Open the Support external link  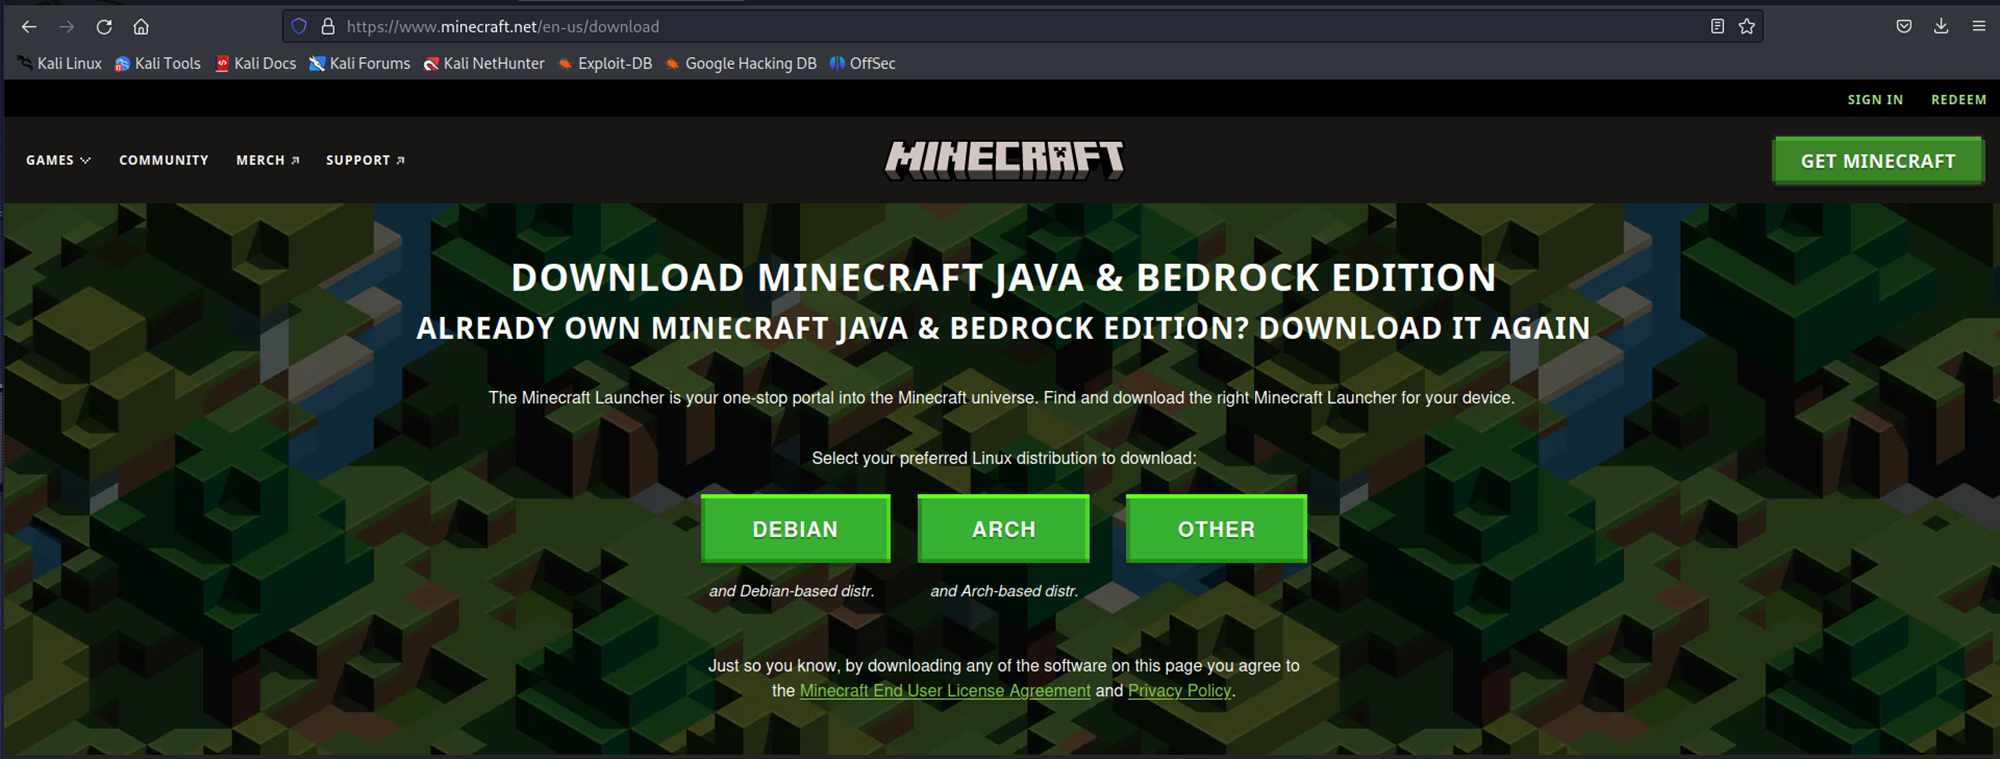tap(365, 160)
